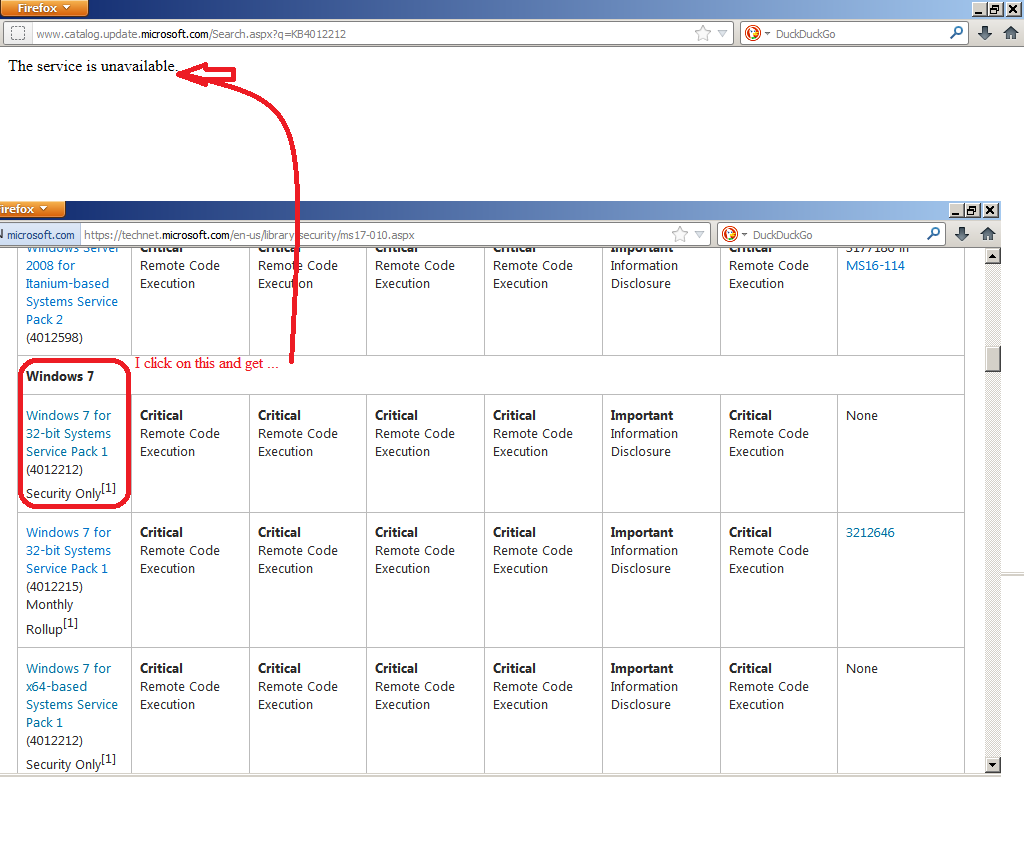Image resolution: width=1024 pixels, height=864 pixels.
Task: Open the Windows Server 2008 Itanium-based Systems link
Action: pyautogui.click(x=72, y=283)
